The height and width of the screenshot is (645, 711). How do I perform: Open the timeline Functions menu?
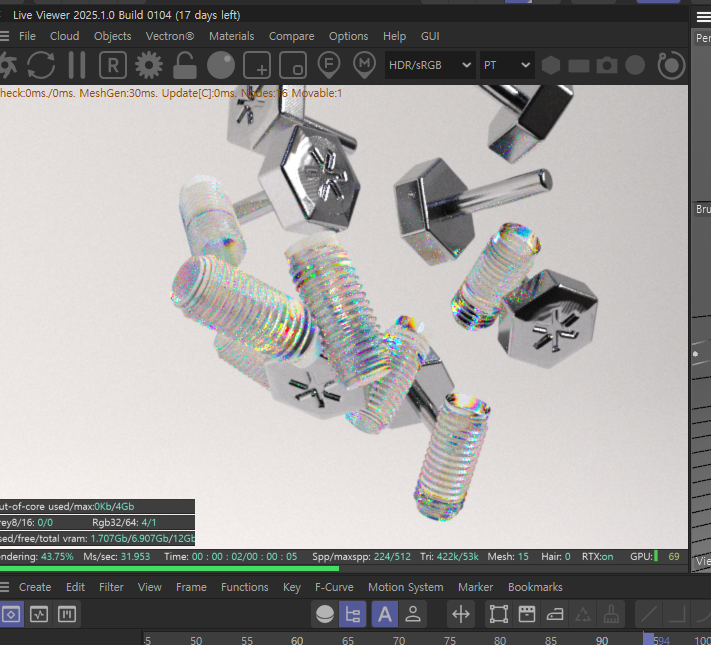(245, 587)
